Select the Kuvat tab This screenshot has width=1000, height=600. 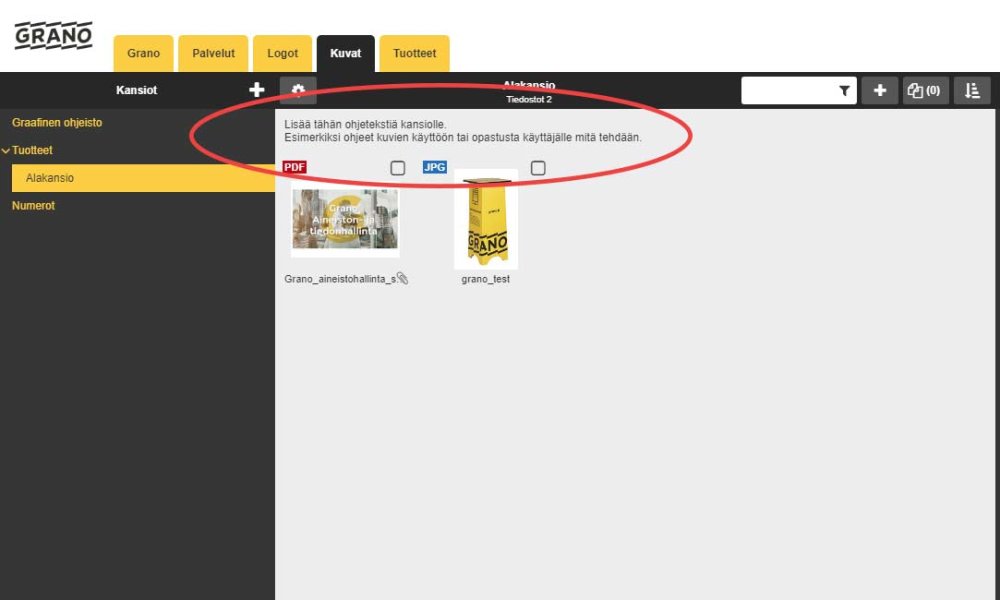346,54
